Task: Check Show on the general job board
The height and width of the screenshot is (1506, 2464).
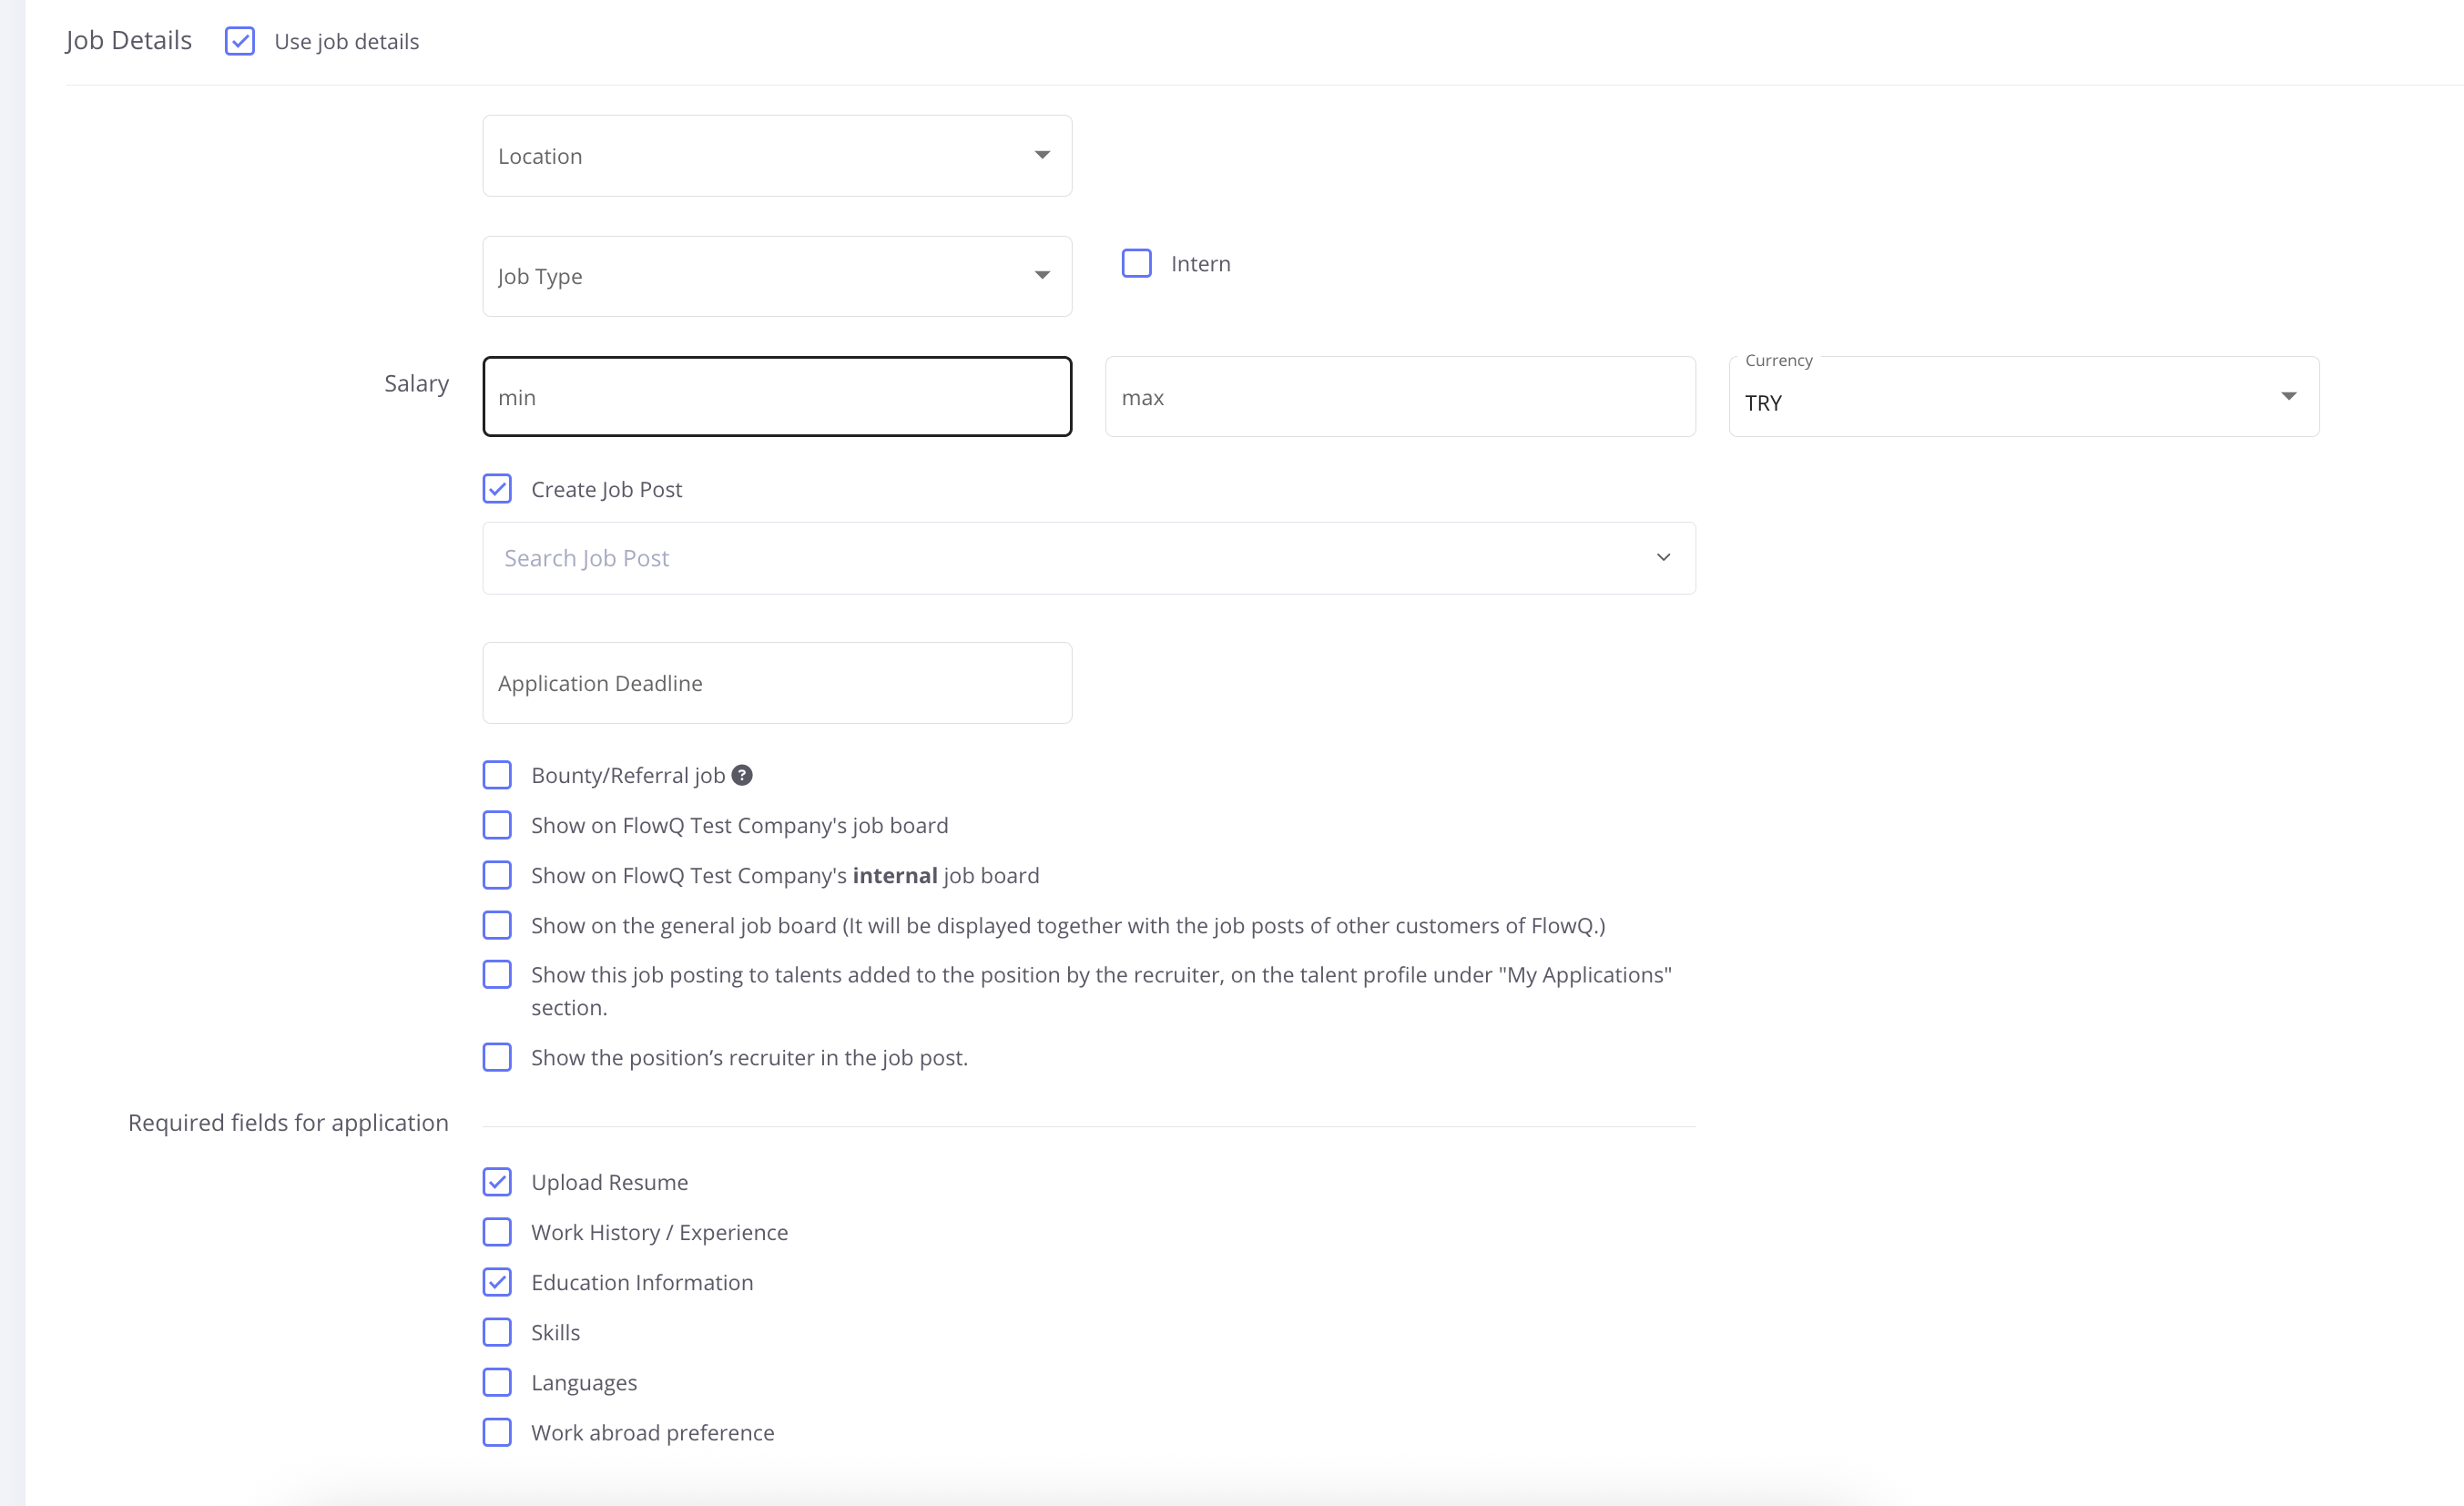Action: pos(497,925)
